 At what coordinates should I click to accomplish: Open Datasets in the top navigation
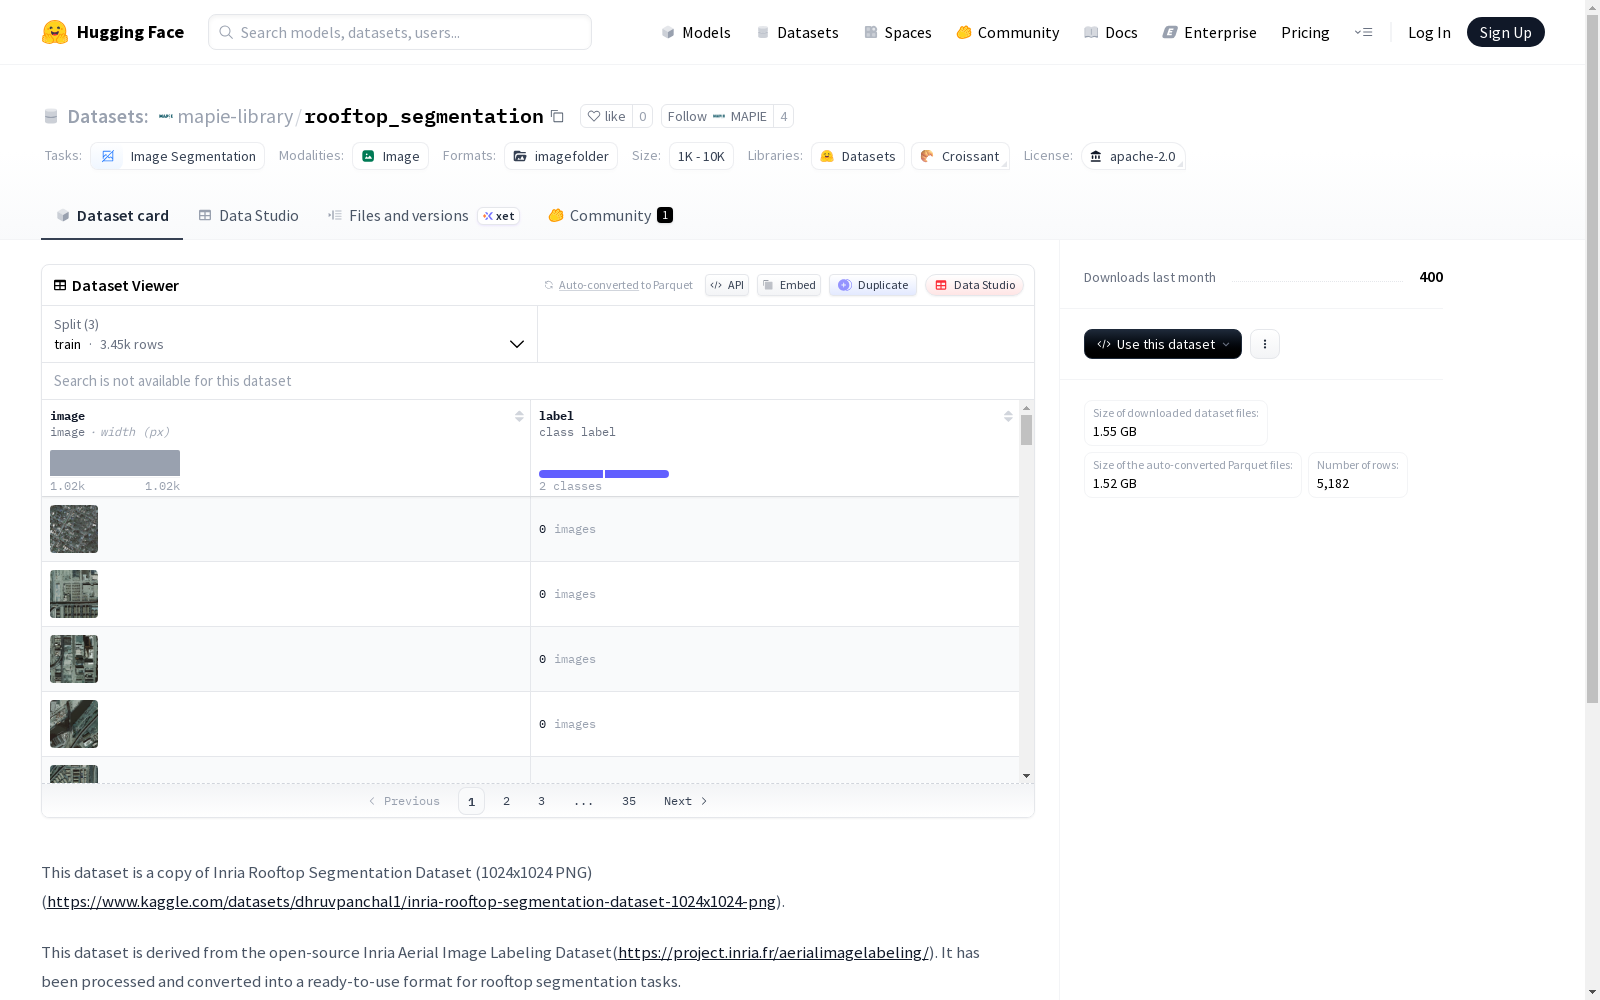[x=797, y=32]
